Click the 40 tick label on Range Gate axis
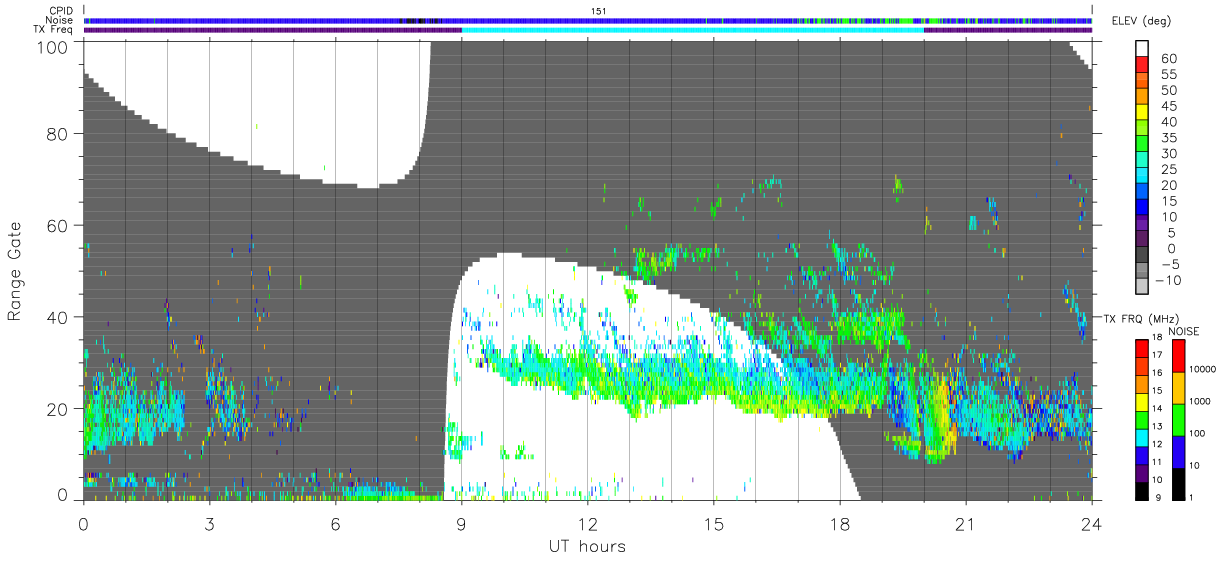Screen dimensions: 1228x567 point(58,317)
